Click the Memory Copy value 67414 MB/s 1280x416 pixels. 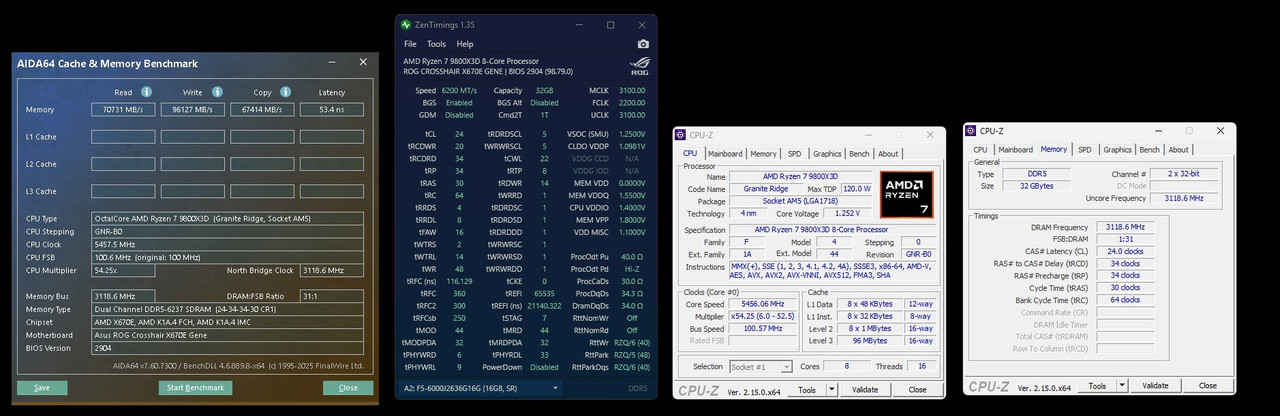pyautogui.click(x=262, y=109)
